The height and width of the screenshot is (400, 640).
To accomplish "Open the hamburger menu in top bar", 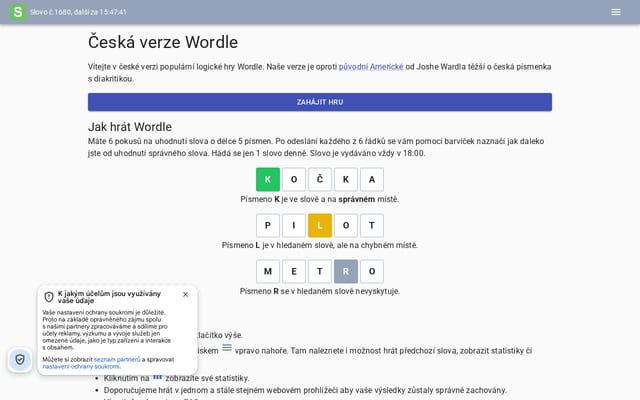I will click(616, 12).
